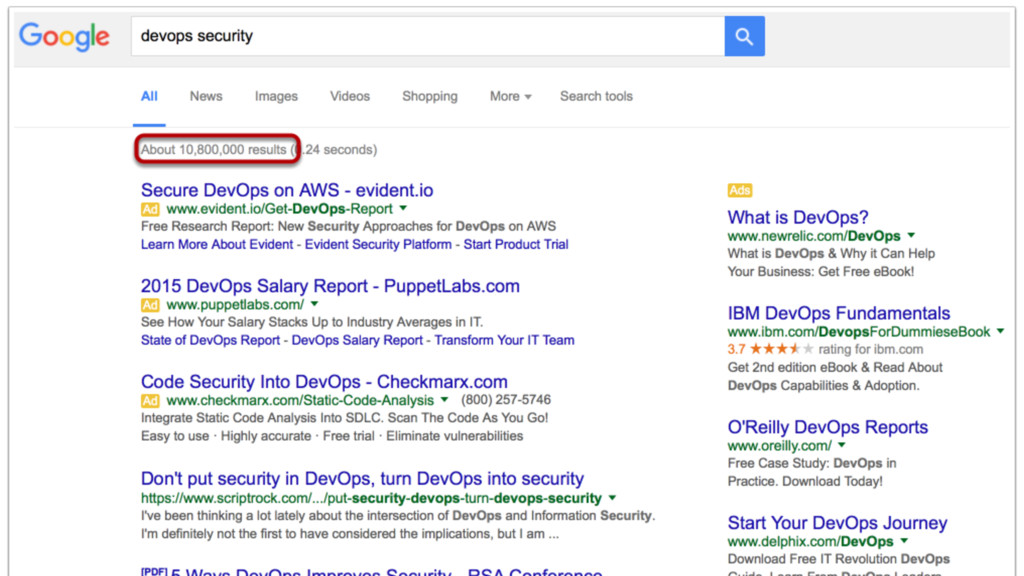Expand the arrow next to ibm.com URL
Screen dimensions: 1024x576
pos(1000,331)
